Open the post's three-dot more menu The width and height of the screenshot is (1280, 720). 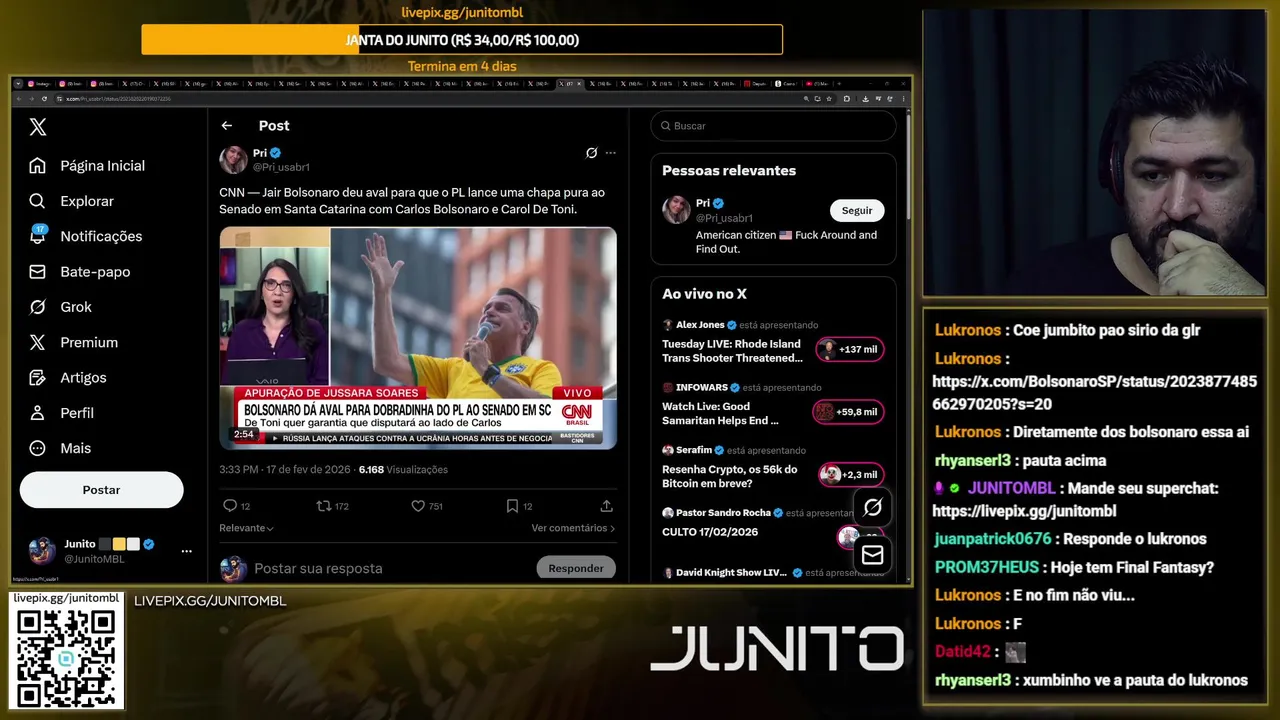610,153
